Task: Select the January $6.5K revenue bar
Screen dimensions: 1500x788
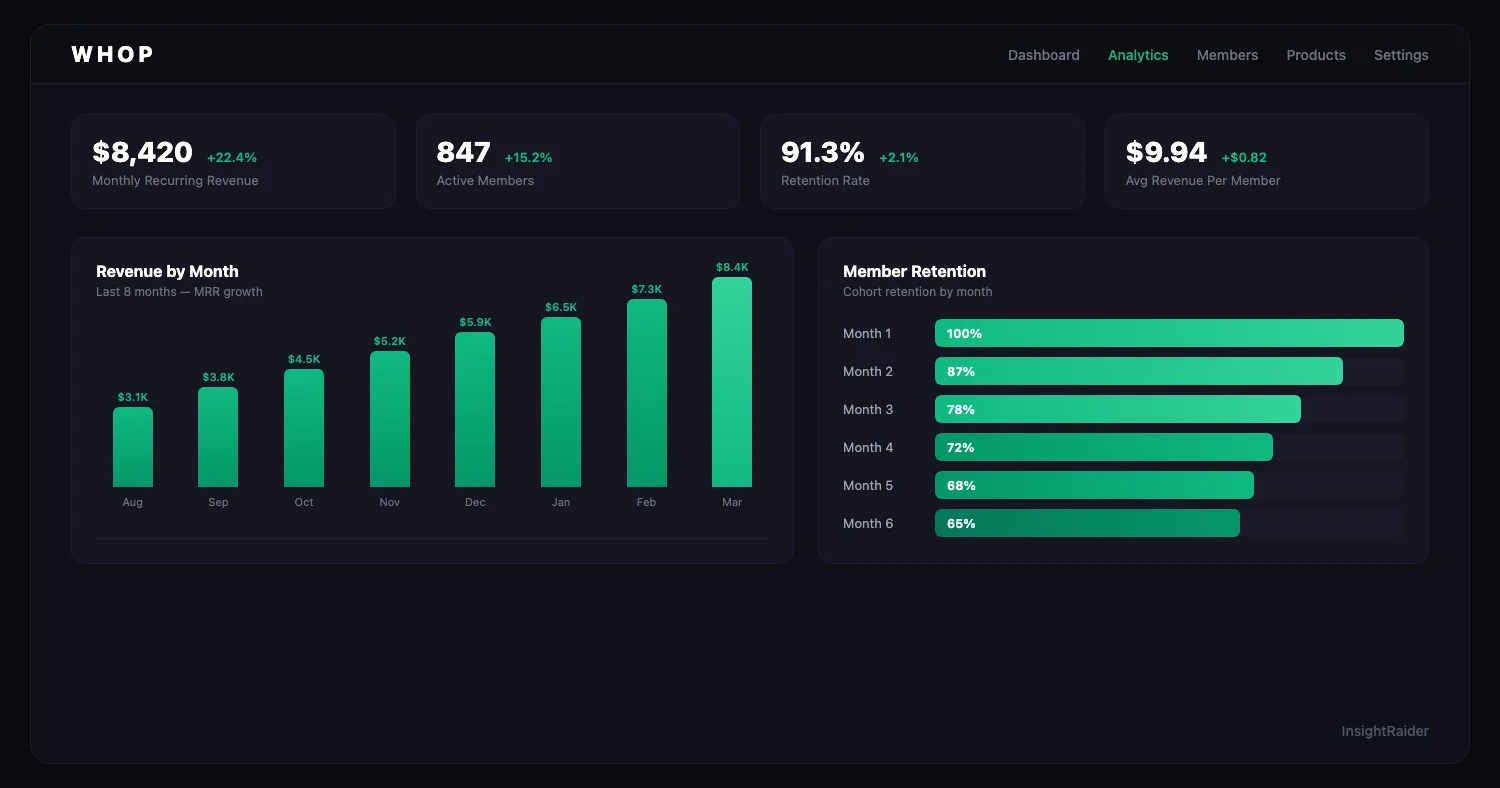Action: pos(561,398)
